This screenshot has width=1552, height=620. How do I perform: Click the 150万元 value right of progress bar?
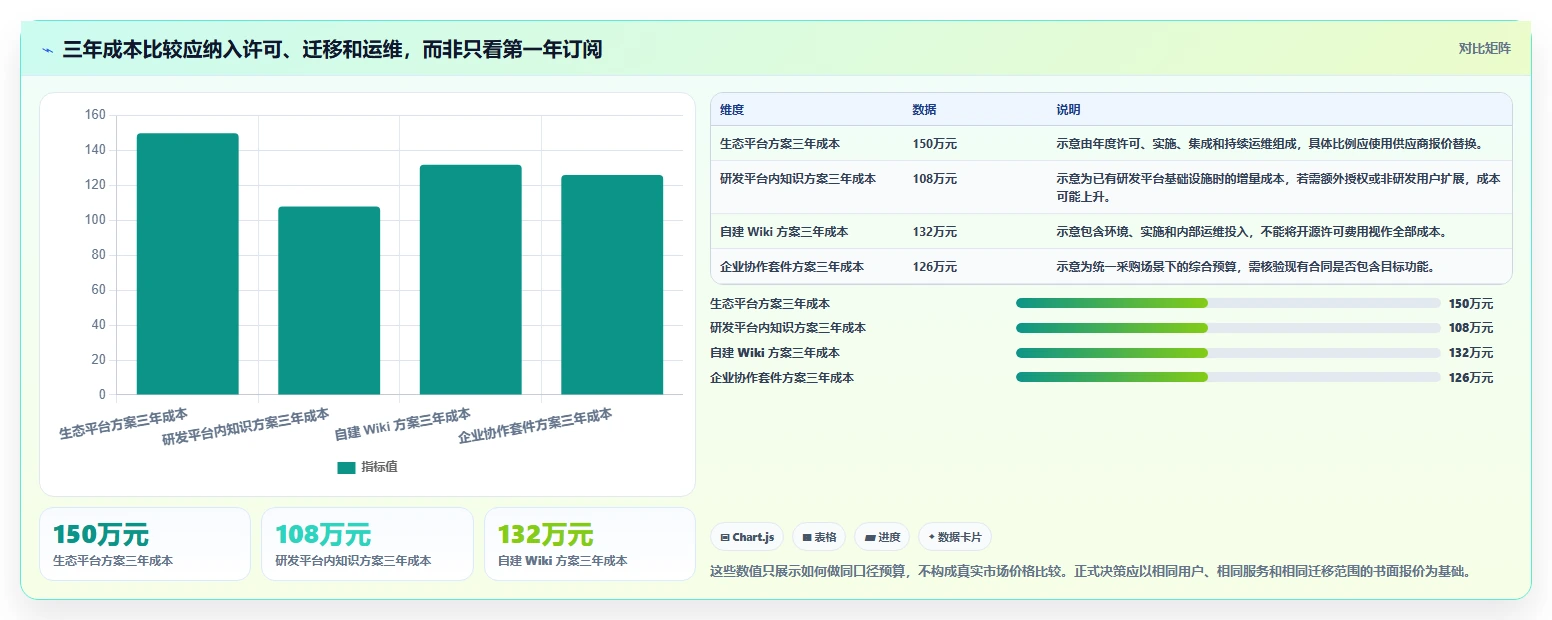tap(1470, 304)
